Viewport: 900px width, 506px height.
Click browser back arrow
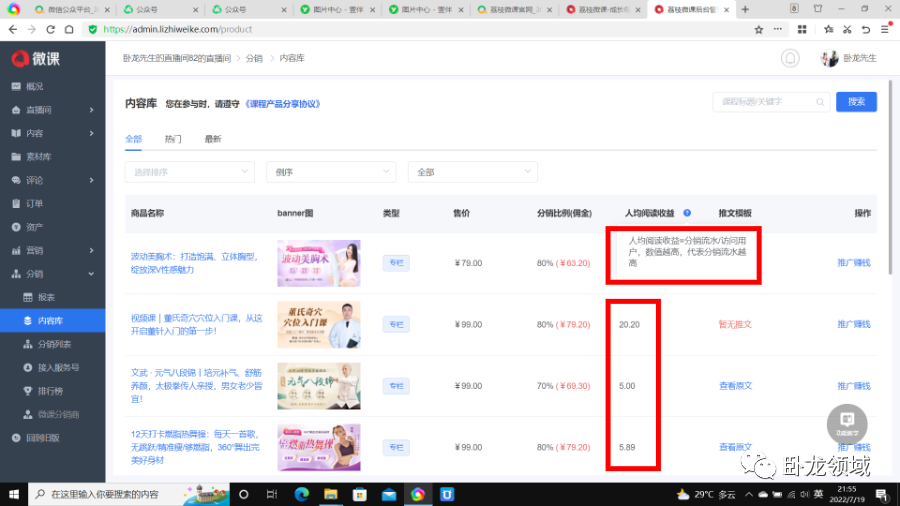(x=13, y=29)
